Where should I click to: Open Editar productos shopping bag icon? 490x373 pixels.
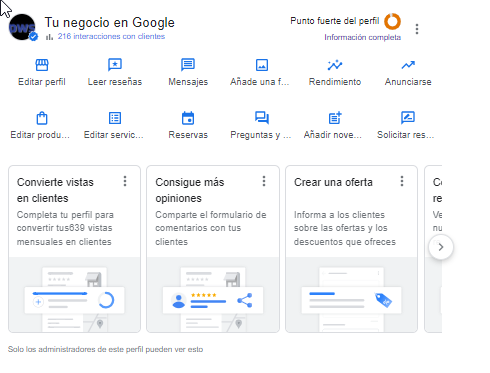(42, 118)
